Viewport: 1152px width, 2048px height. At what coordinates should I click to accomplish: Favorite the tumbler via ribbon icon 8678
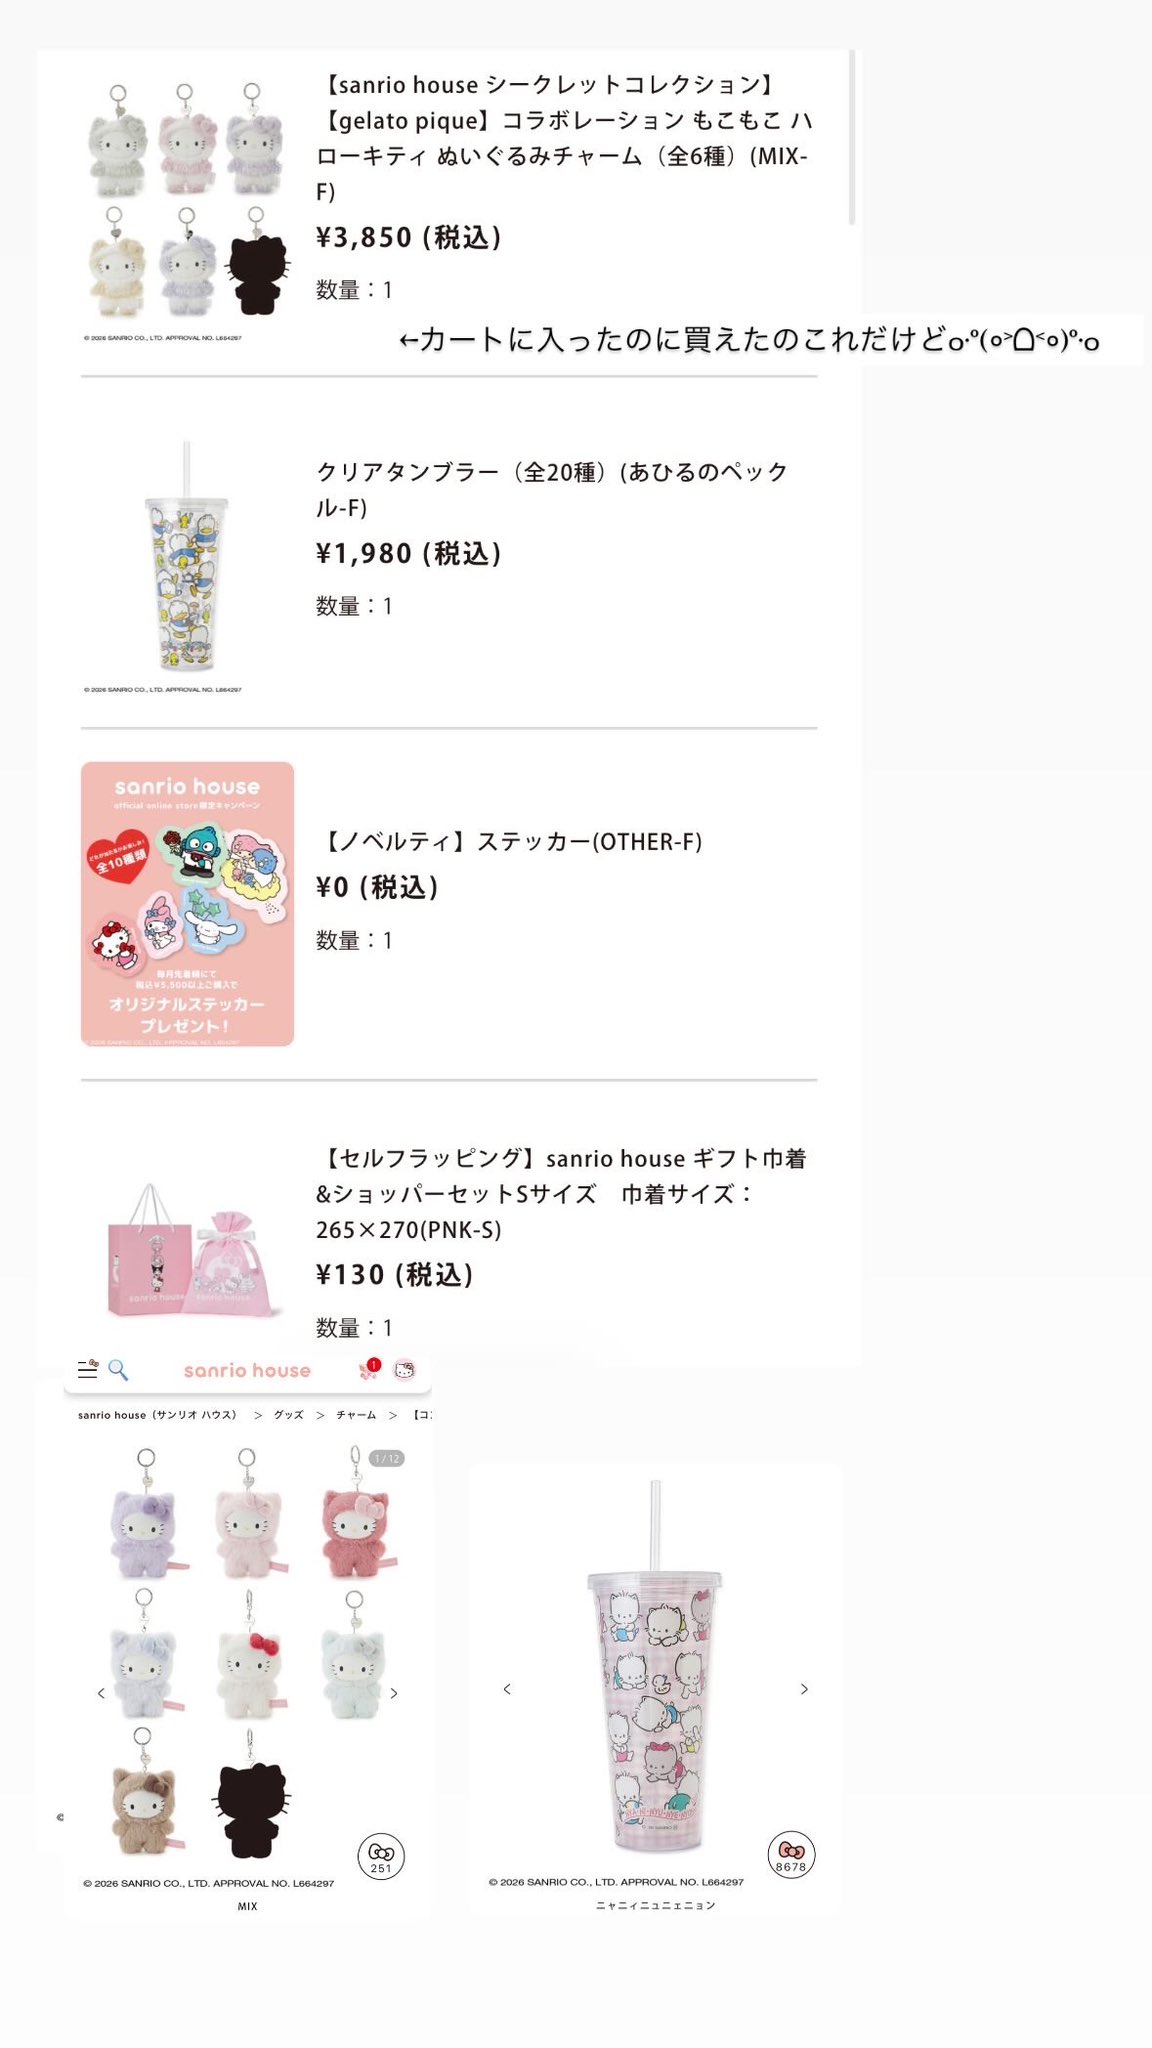[x=791, y=1855]
